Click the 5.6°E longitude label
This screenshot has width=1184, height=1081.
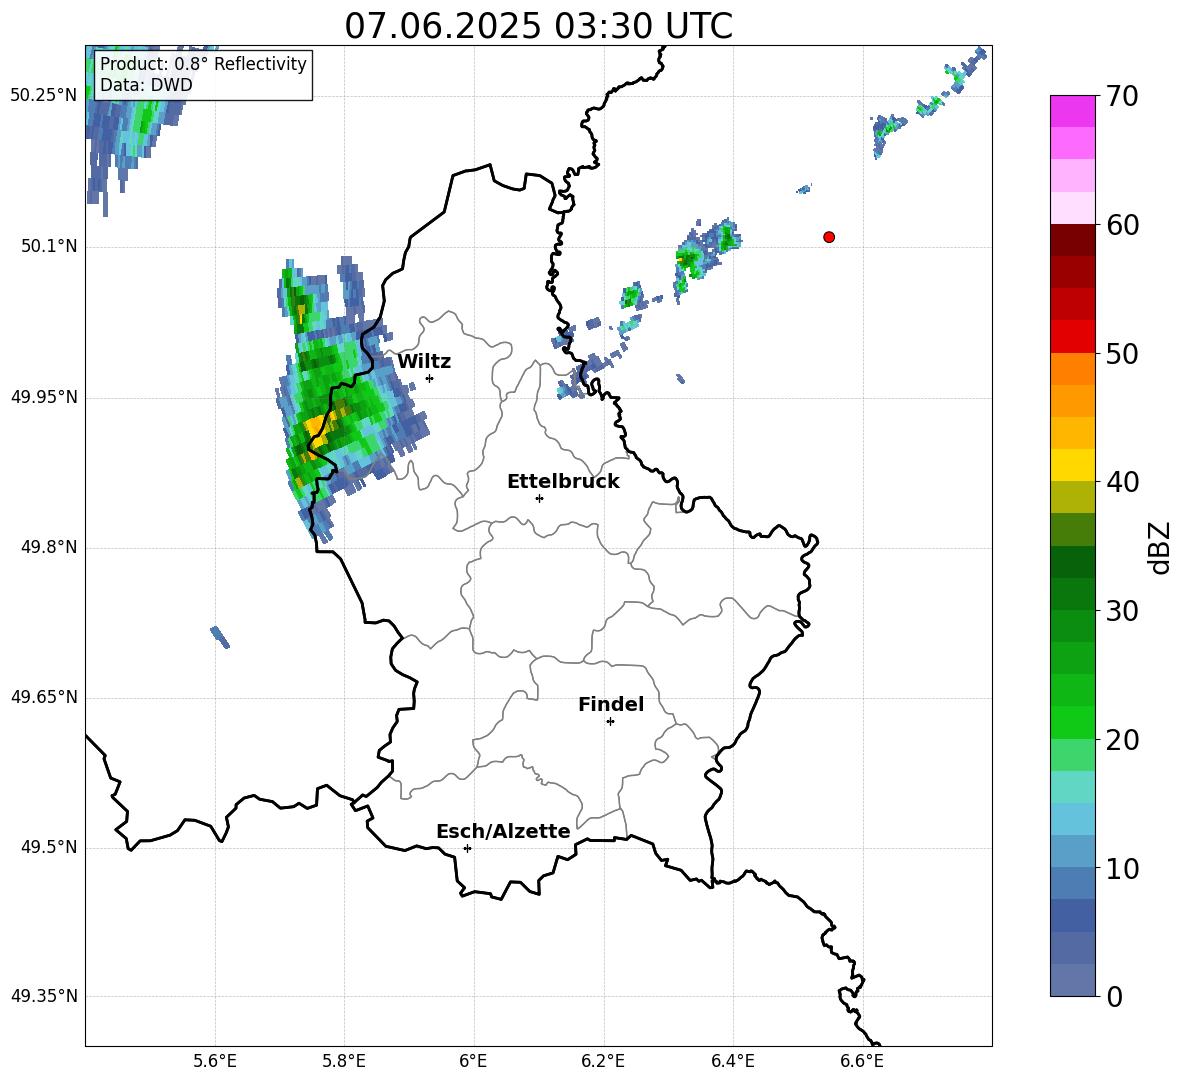[x=215, y=1061]
